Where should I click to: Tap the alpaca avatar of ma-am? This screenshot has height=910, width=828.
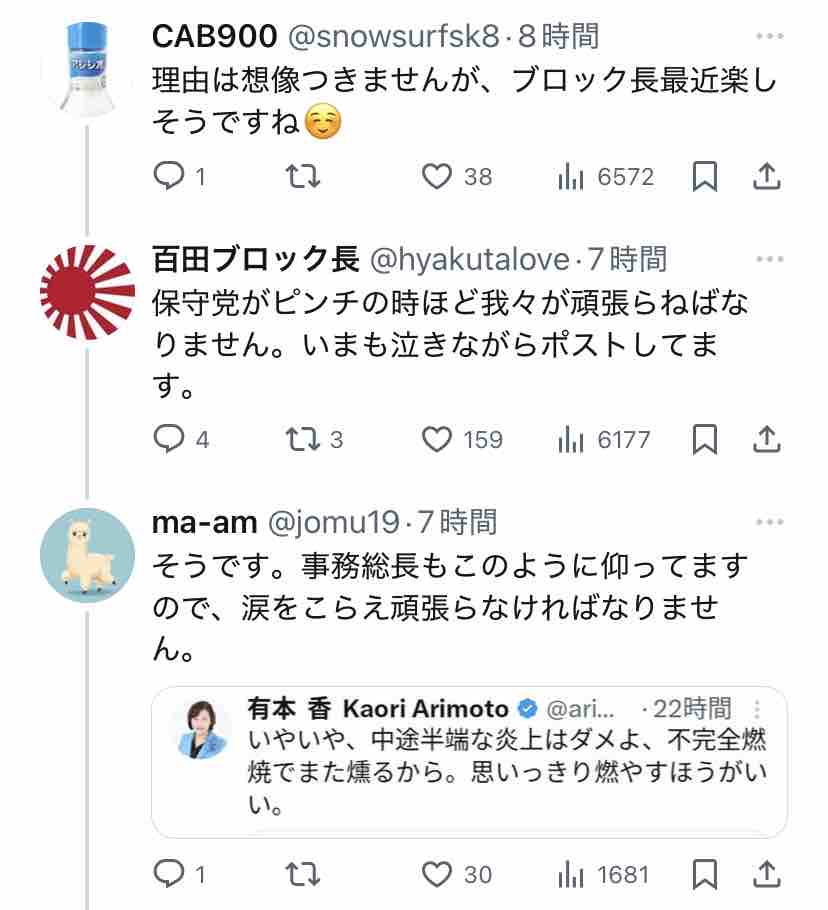(87, 555)
